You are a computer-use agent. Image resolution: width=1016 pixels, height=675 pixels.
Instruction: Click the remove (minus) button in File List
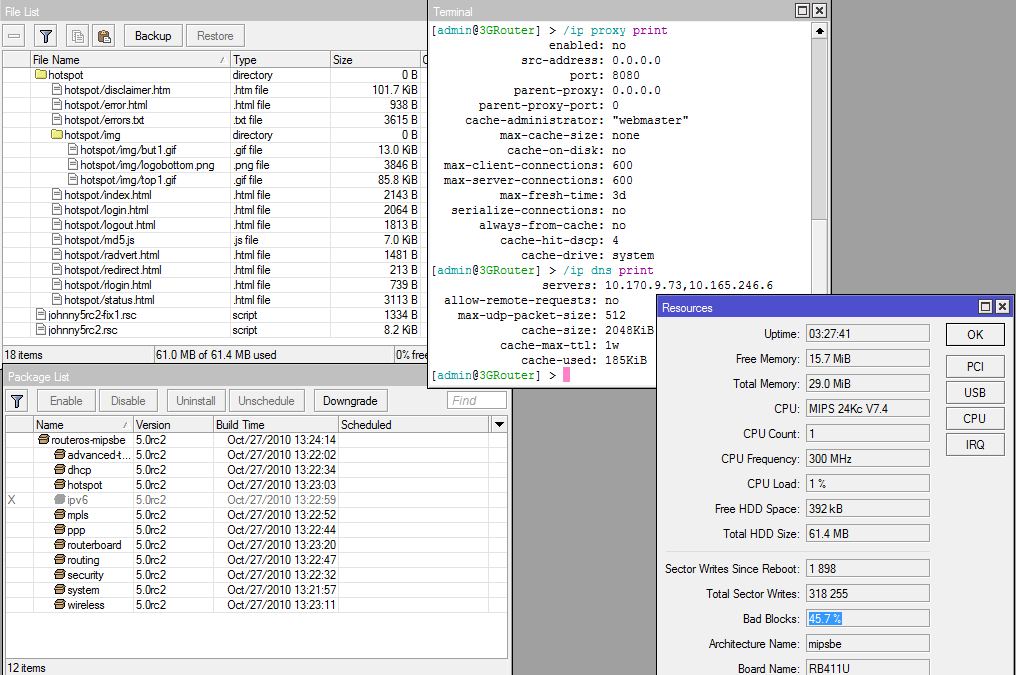(14, 36)
